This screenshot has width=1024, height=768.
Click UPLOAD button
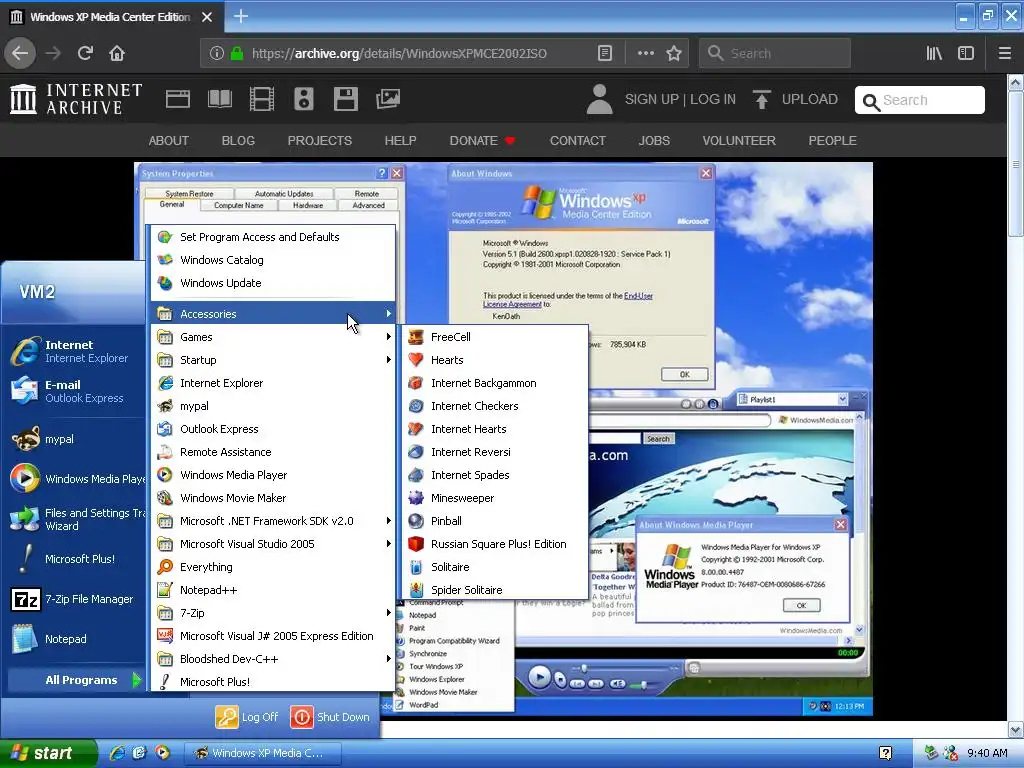795,99
